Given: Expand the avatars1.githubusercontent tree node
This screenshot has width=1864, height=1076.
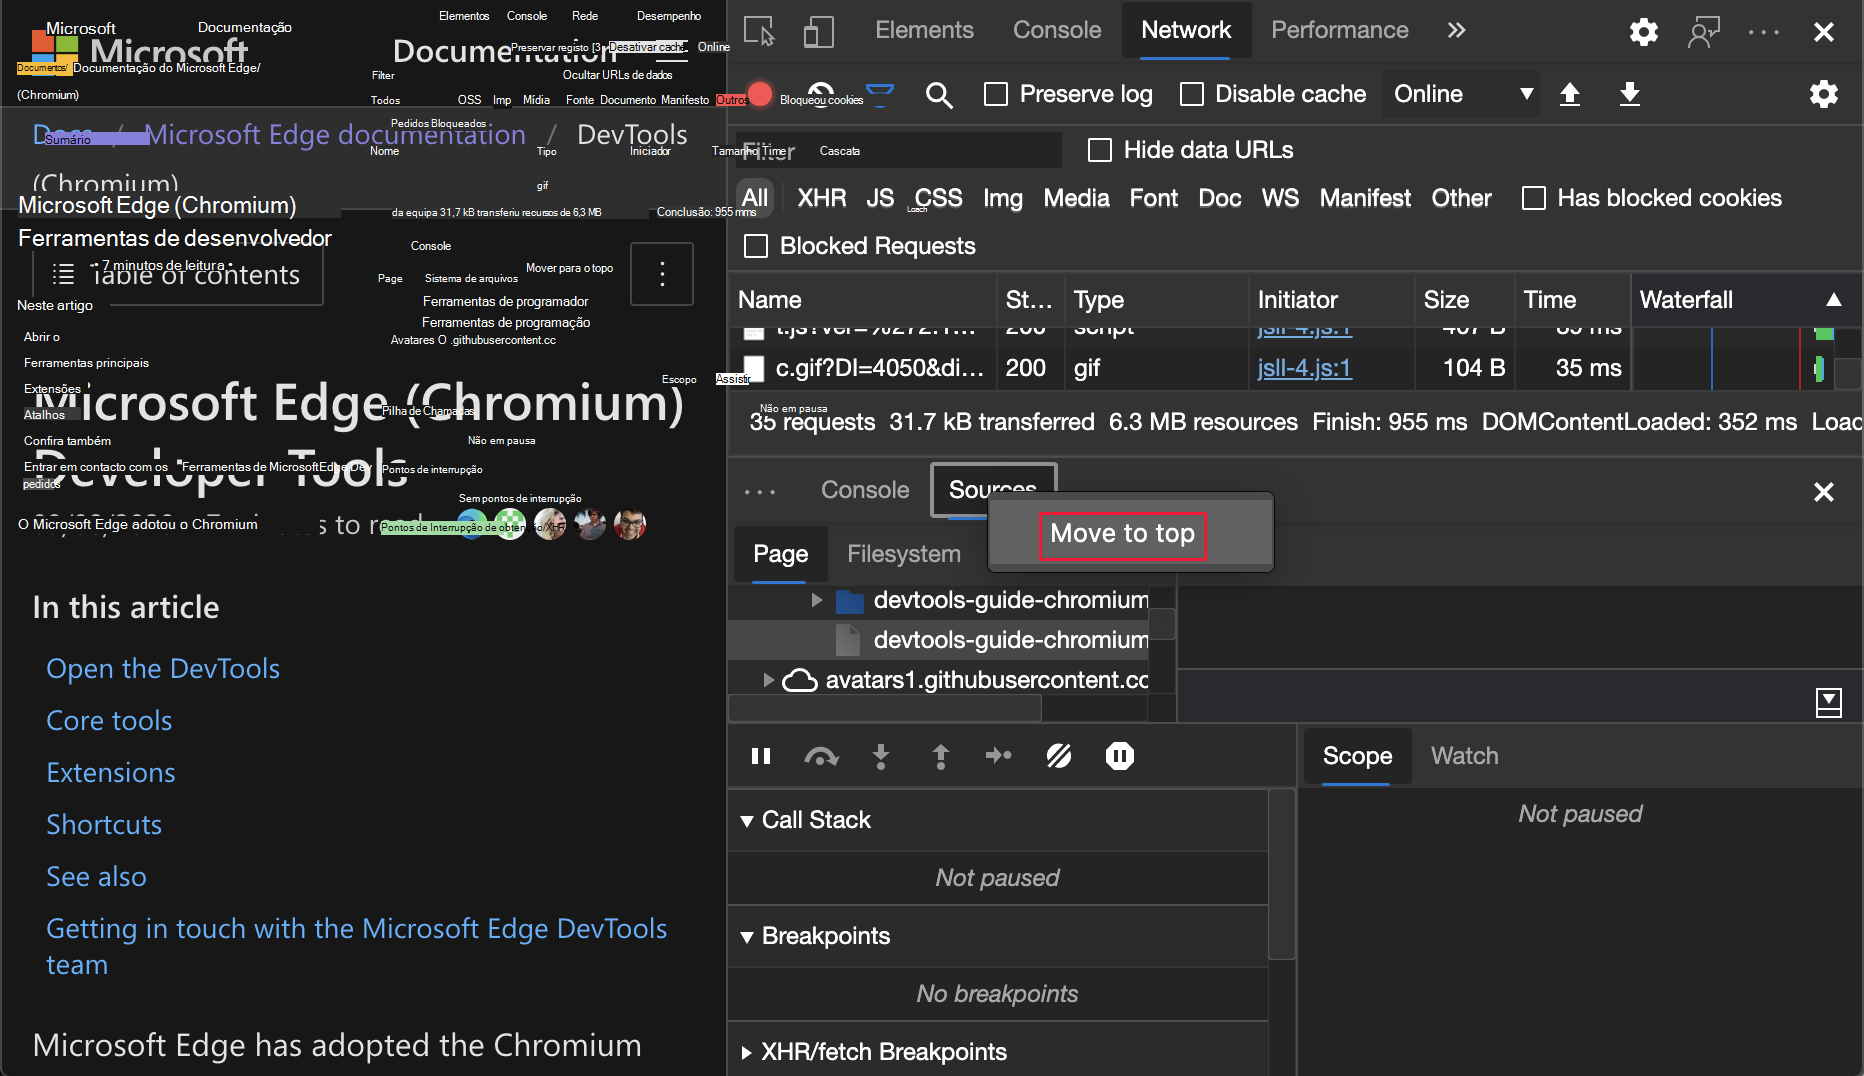Looking at the screenshot, I should point(768,680).
